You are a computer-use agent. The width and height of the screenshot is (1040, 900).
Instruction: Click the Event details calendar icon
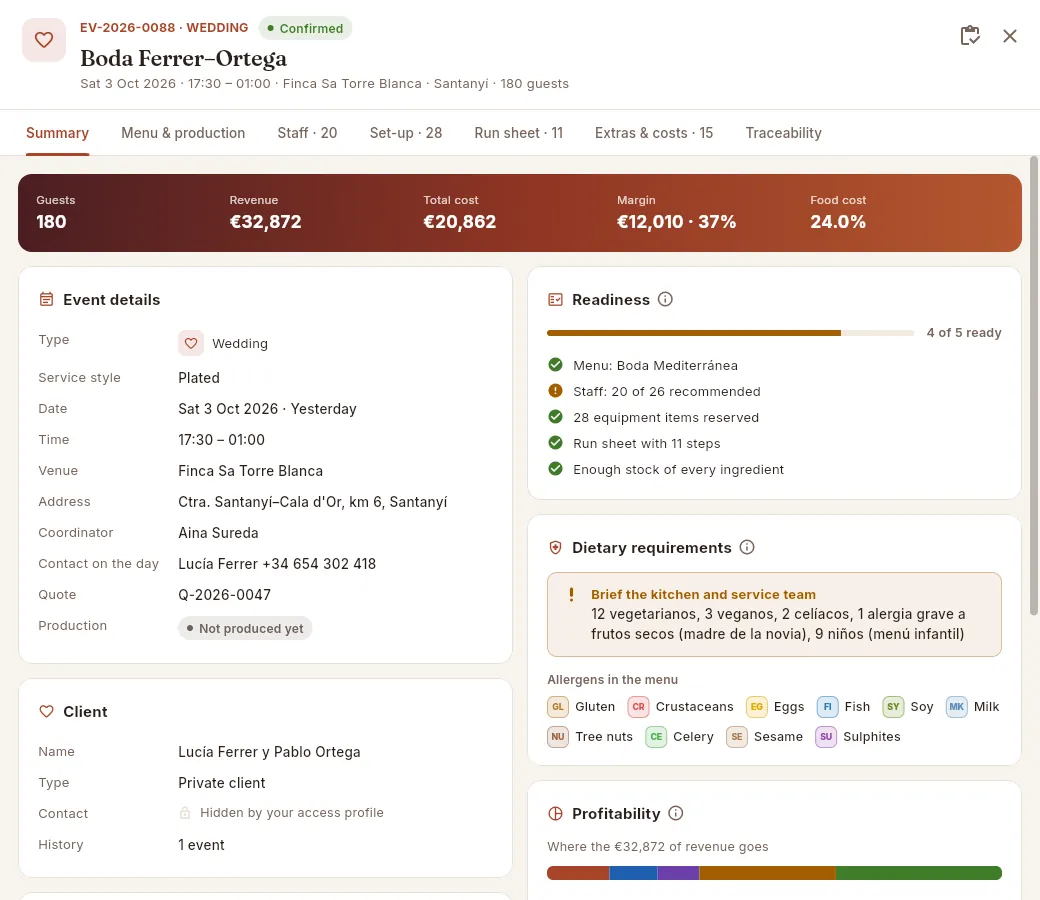point(46,299)
